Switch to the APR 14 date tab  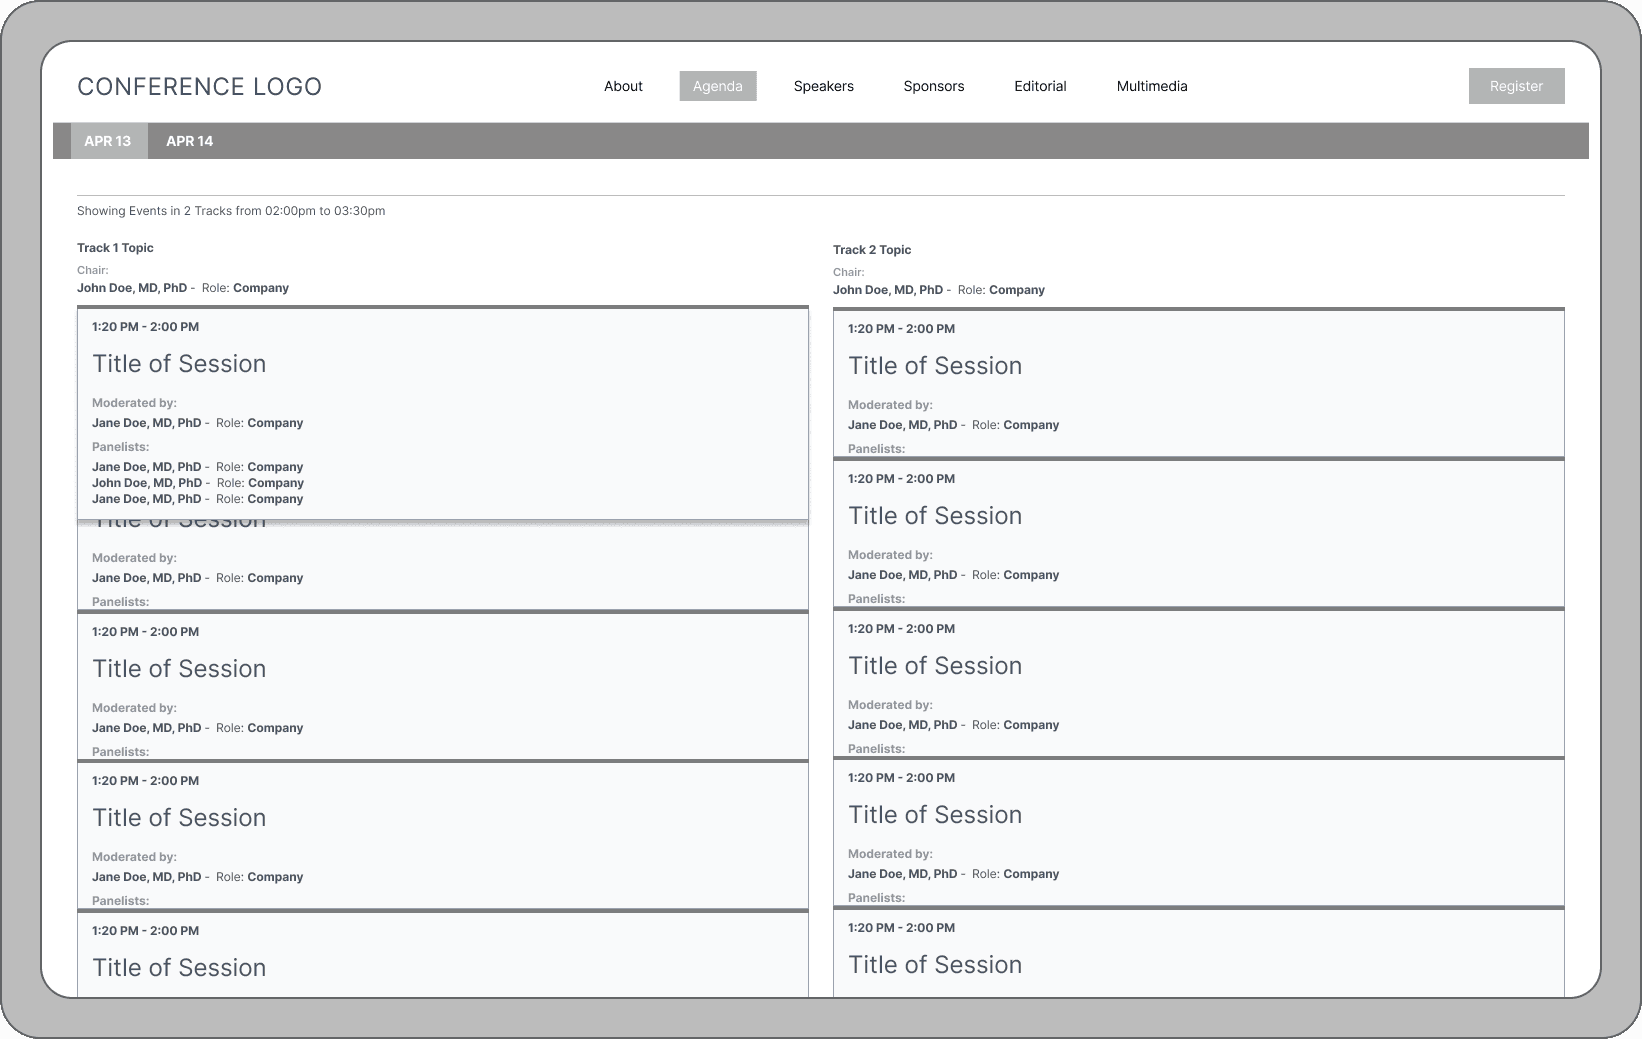click(190, 141)
